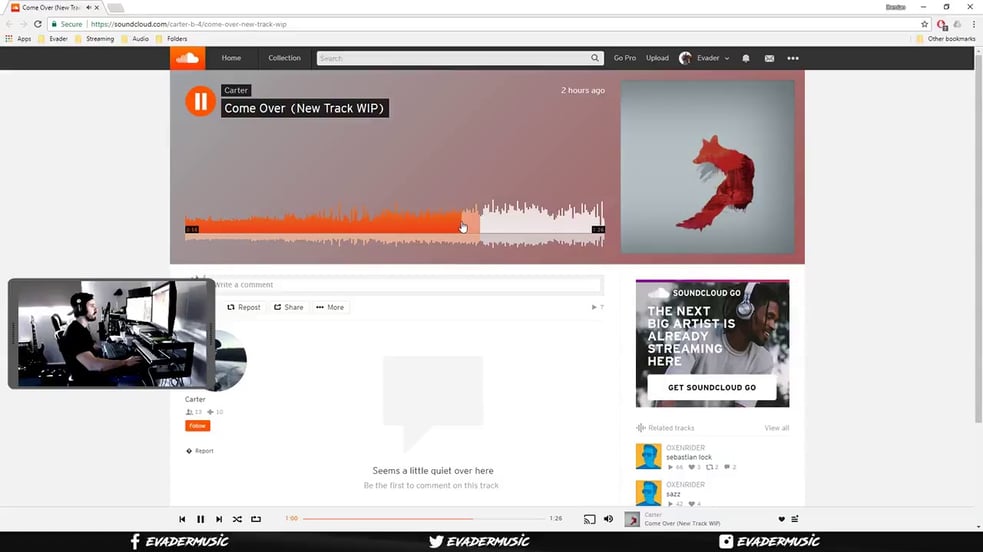This screenshot has width=983, height=552.
Task: Open the three-dot more menu in header
Action: pyautogui.click(x=793, y=58)
